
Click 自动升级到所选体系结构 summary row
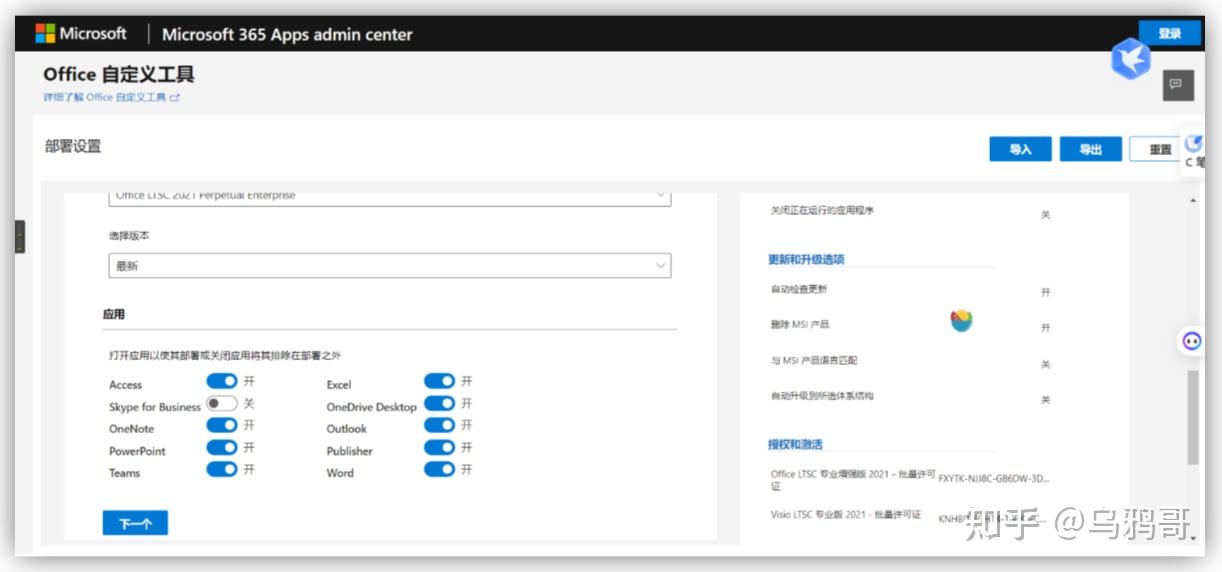click(910, 396)
